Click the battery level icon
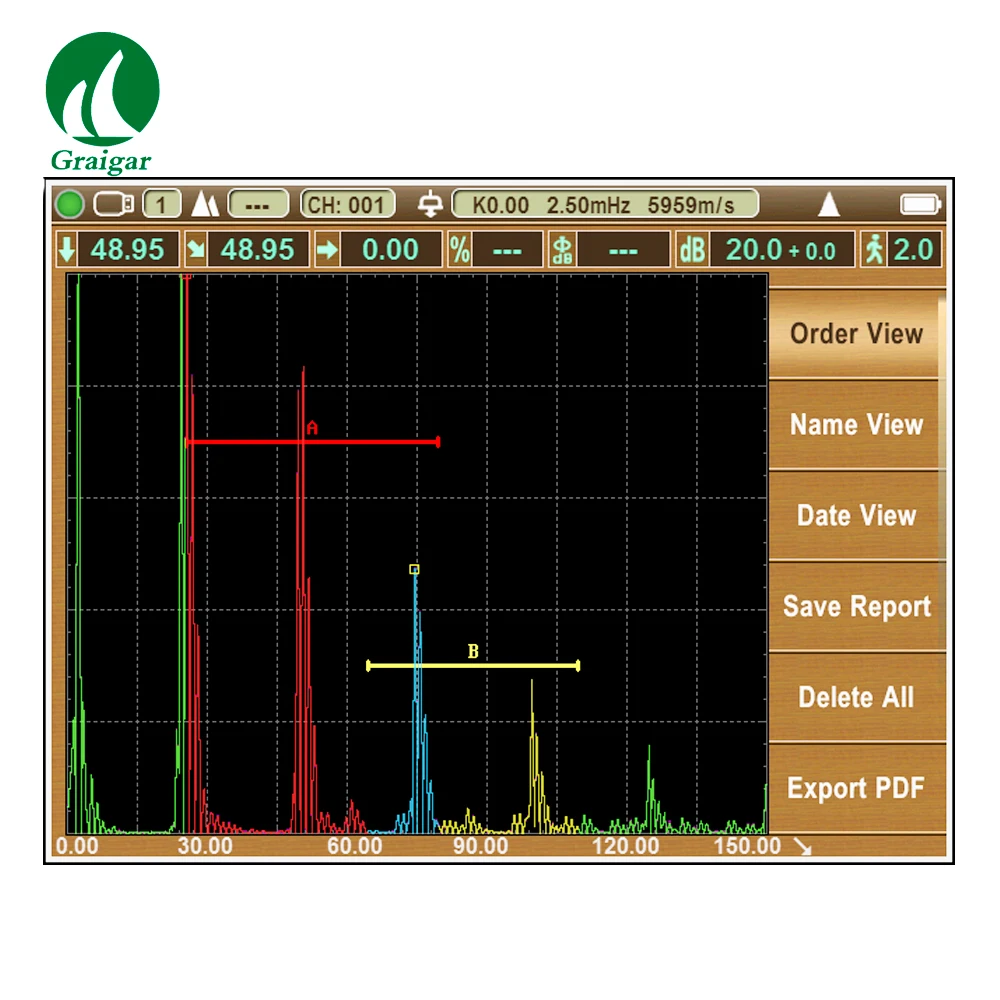 point(920,205)
